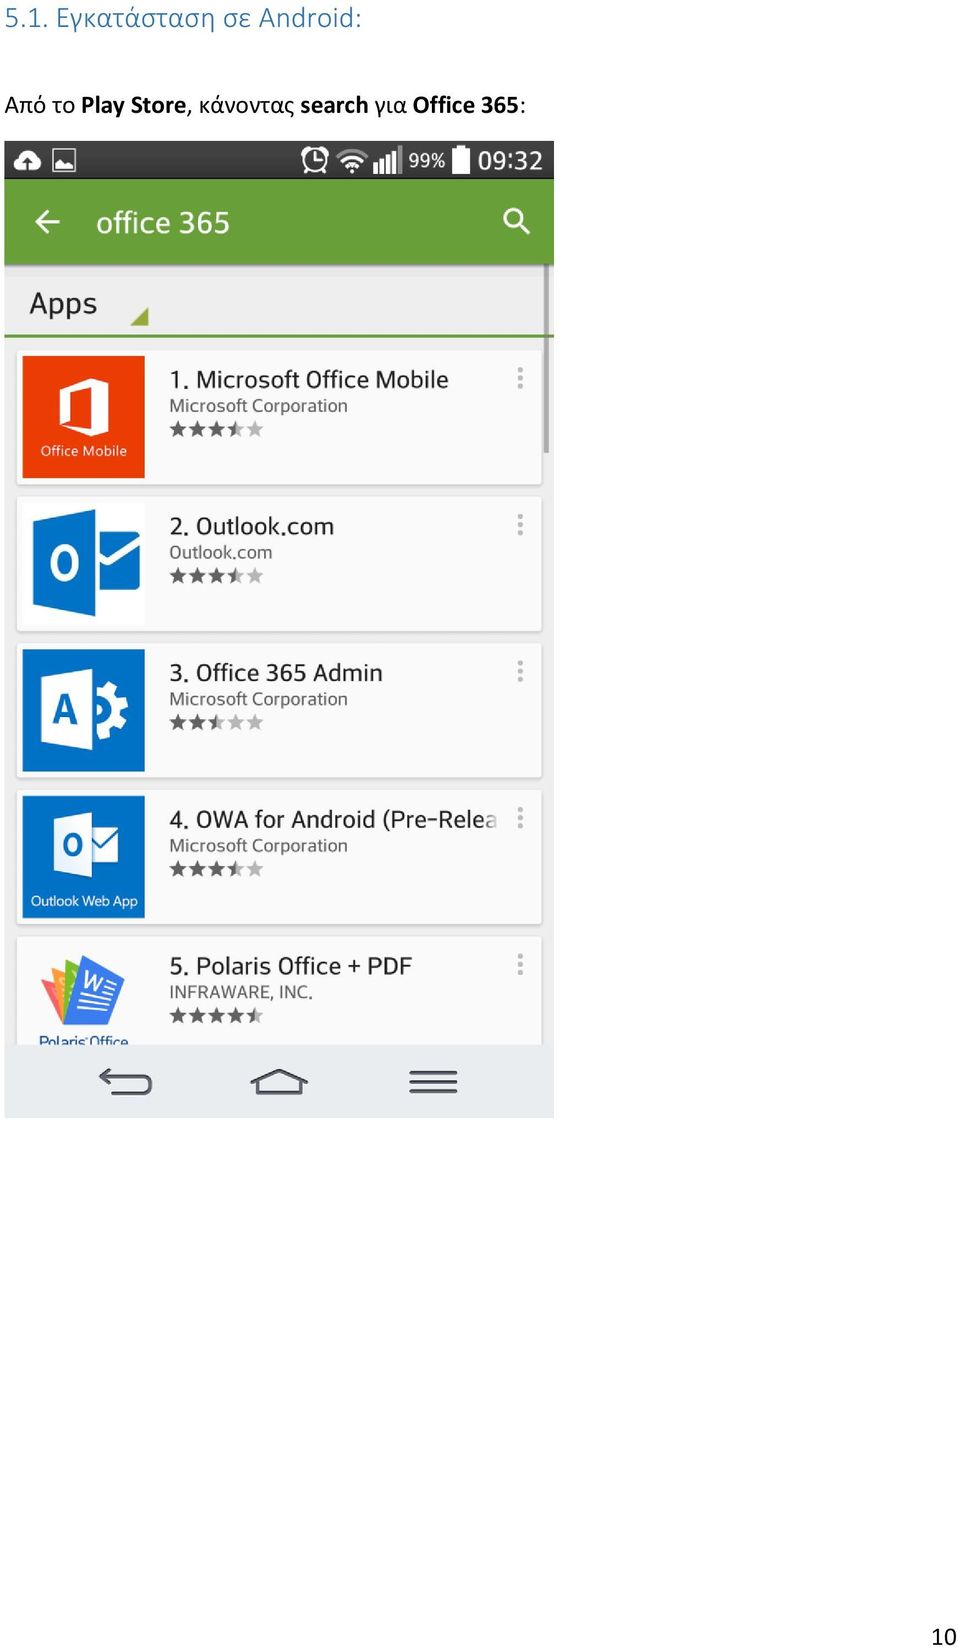Screen dimensions: 960x1647
Task: Tap the back arrow in the search bar
Action: pyautogui.click(x=47, y=222)
